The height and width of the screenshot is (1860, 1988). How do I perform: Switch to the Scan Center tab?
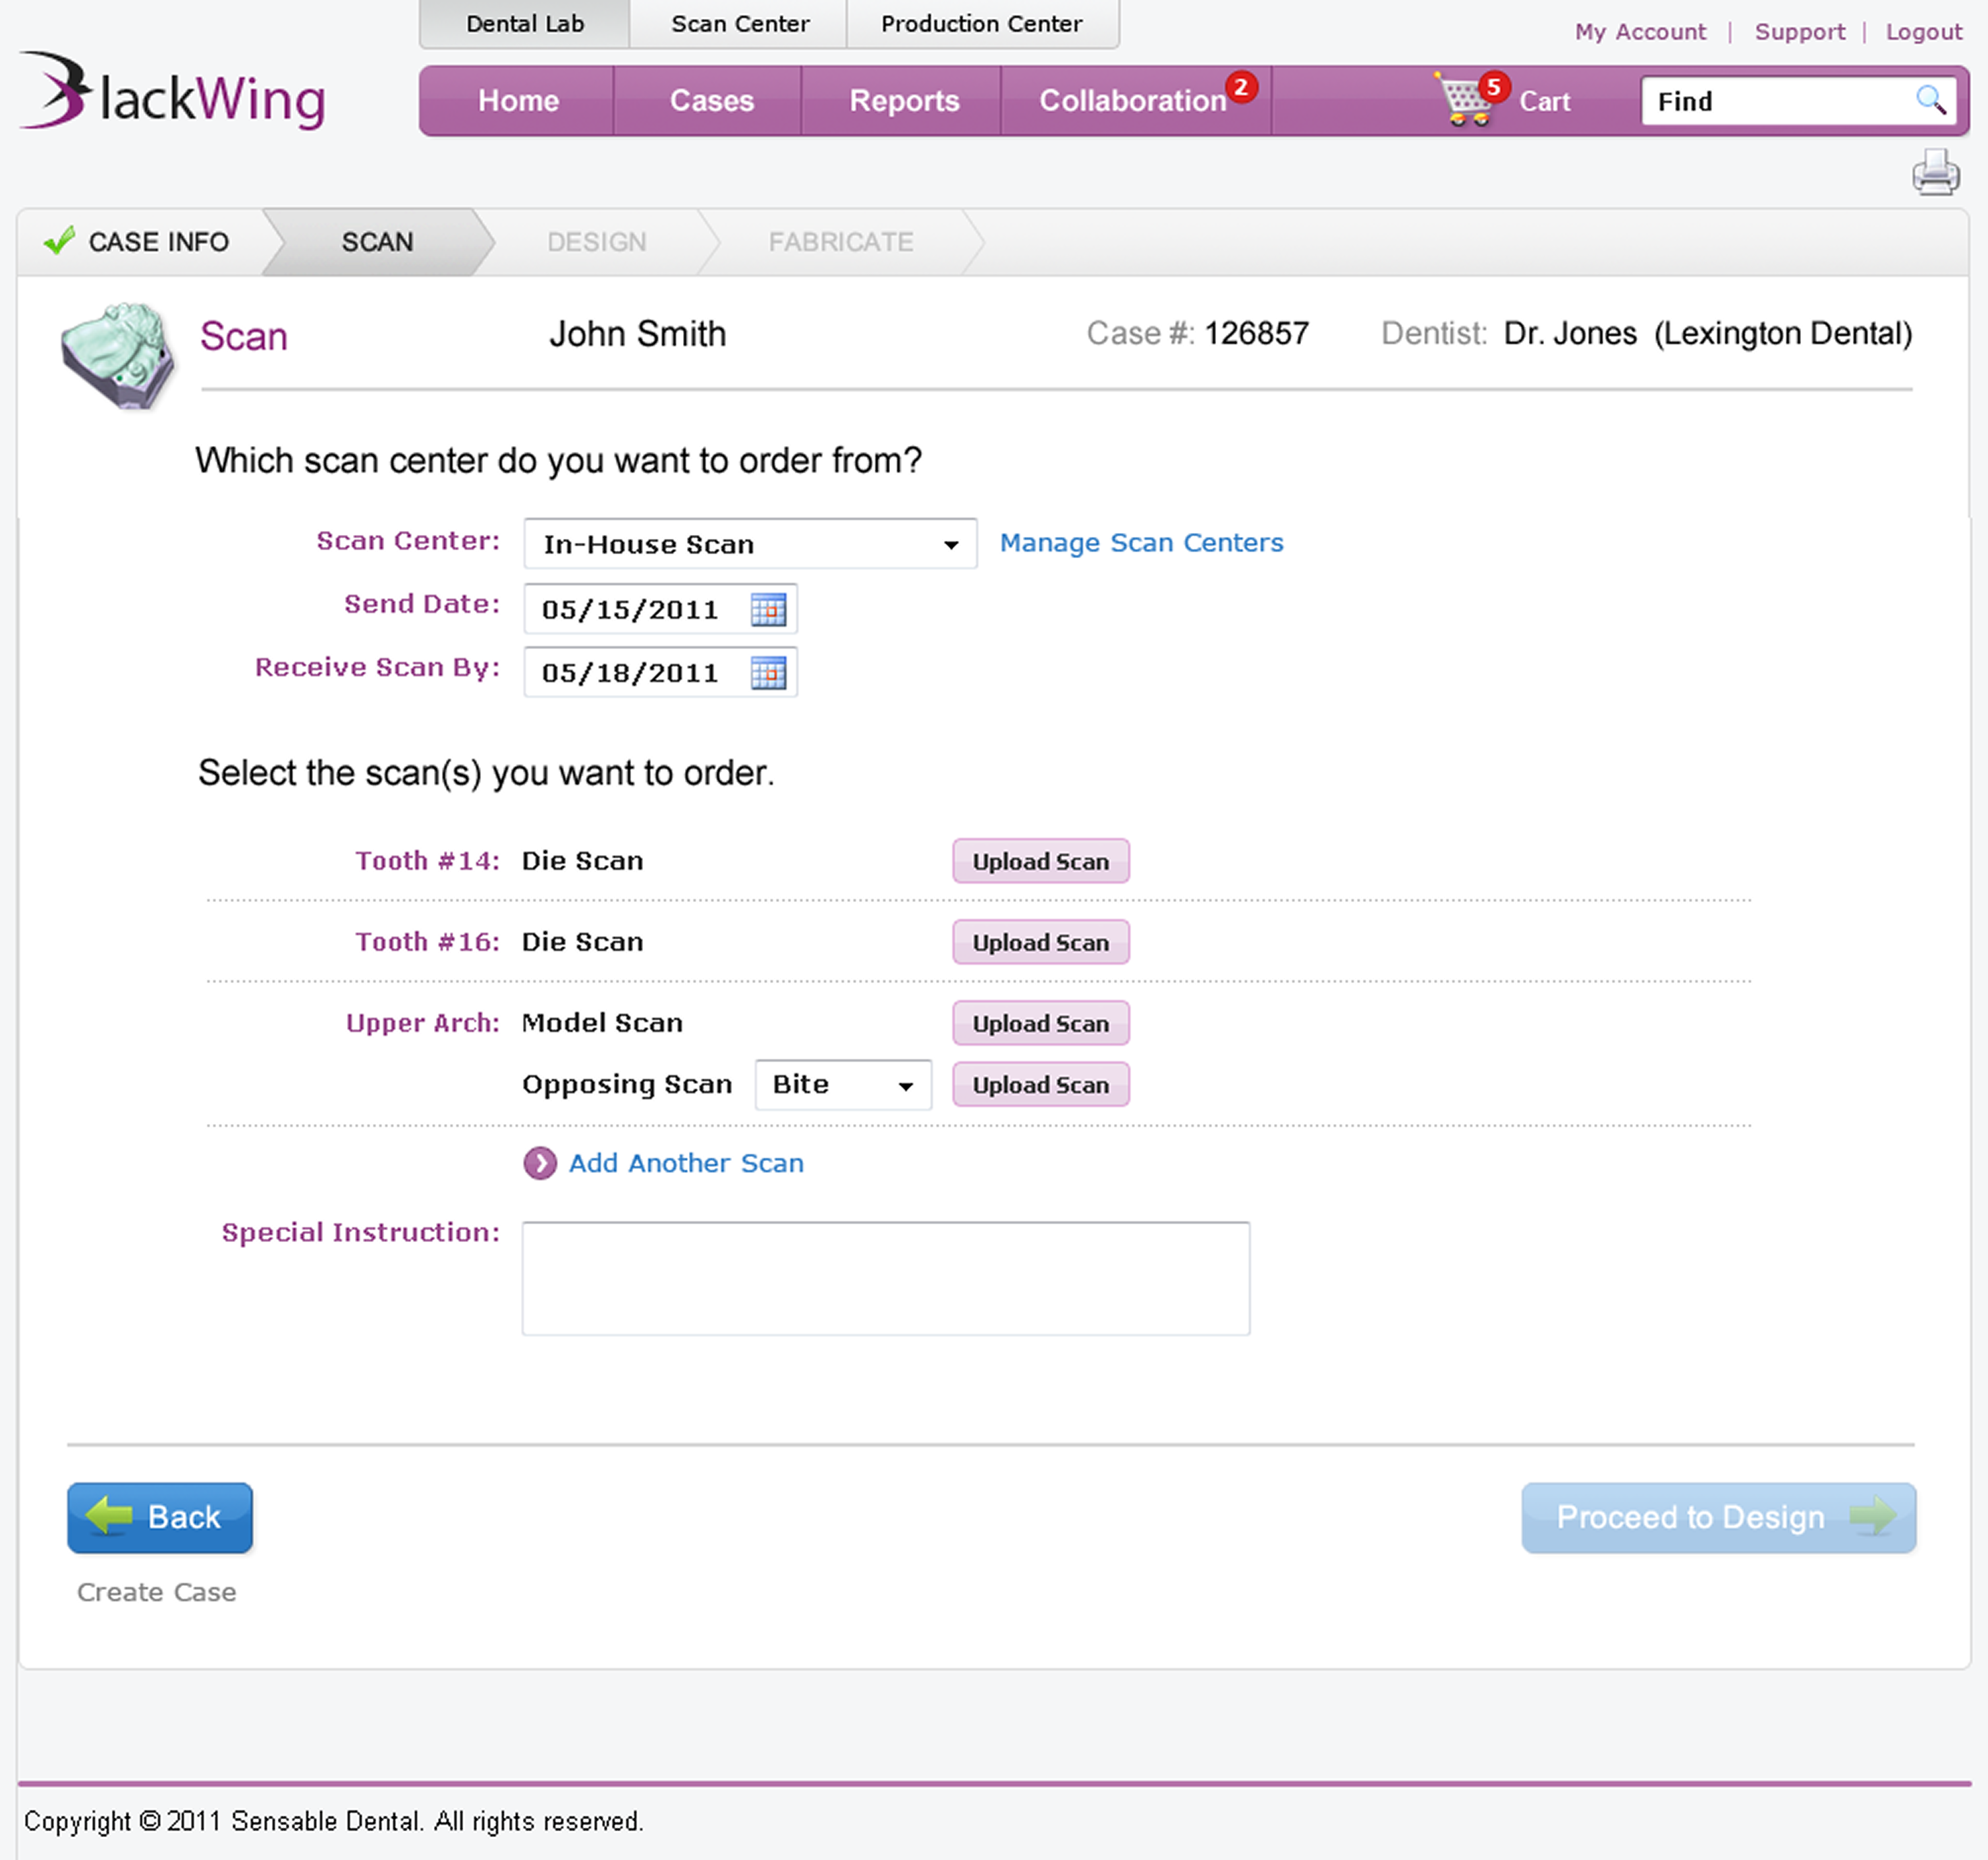[x=739, y=24]
